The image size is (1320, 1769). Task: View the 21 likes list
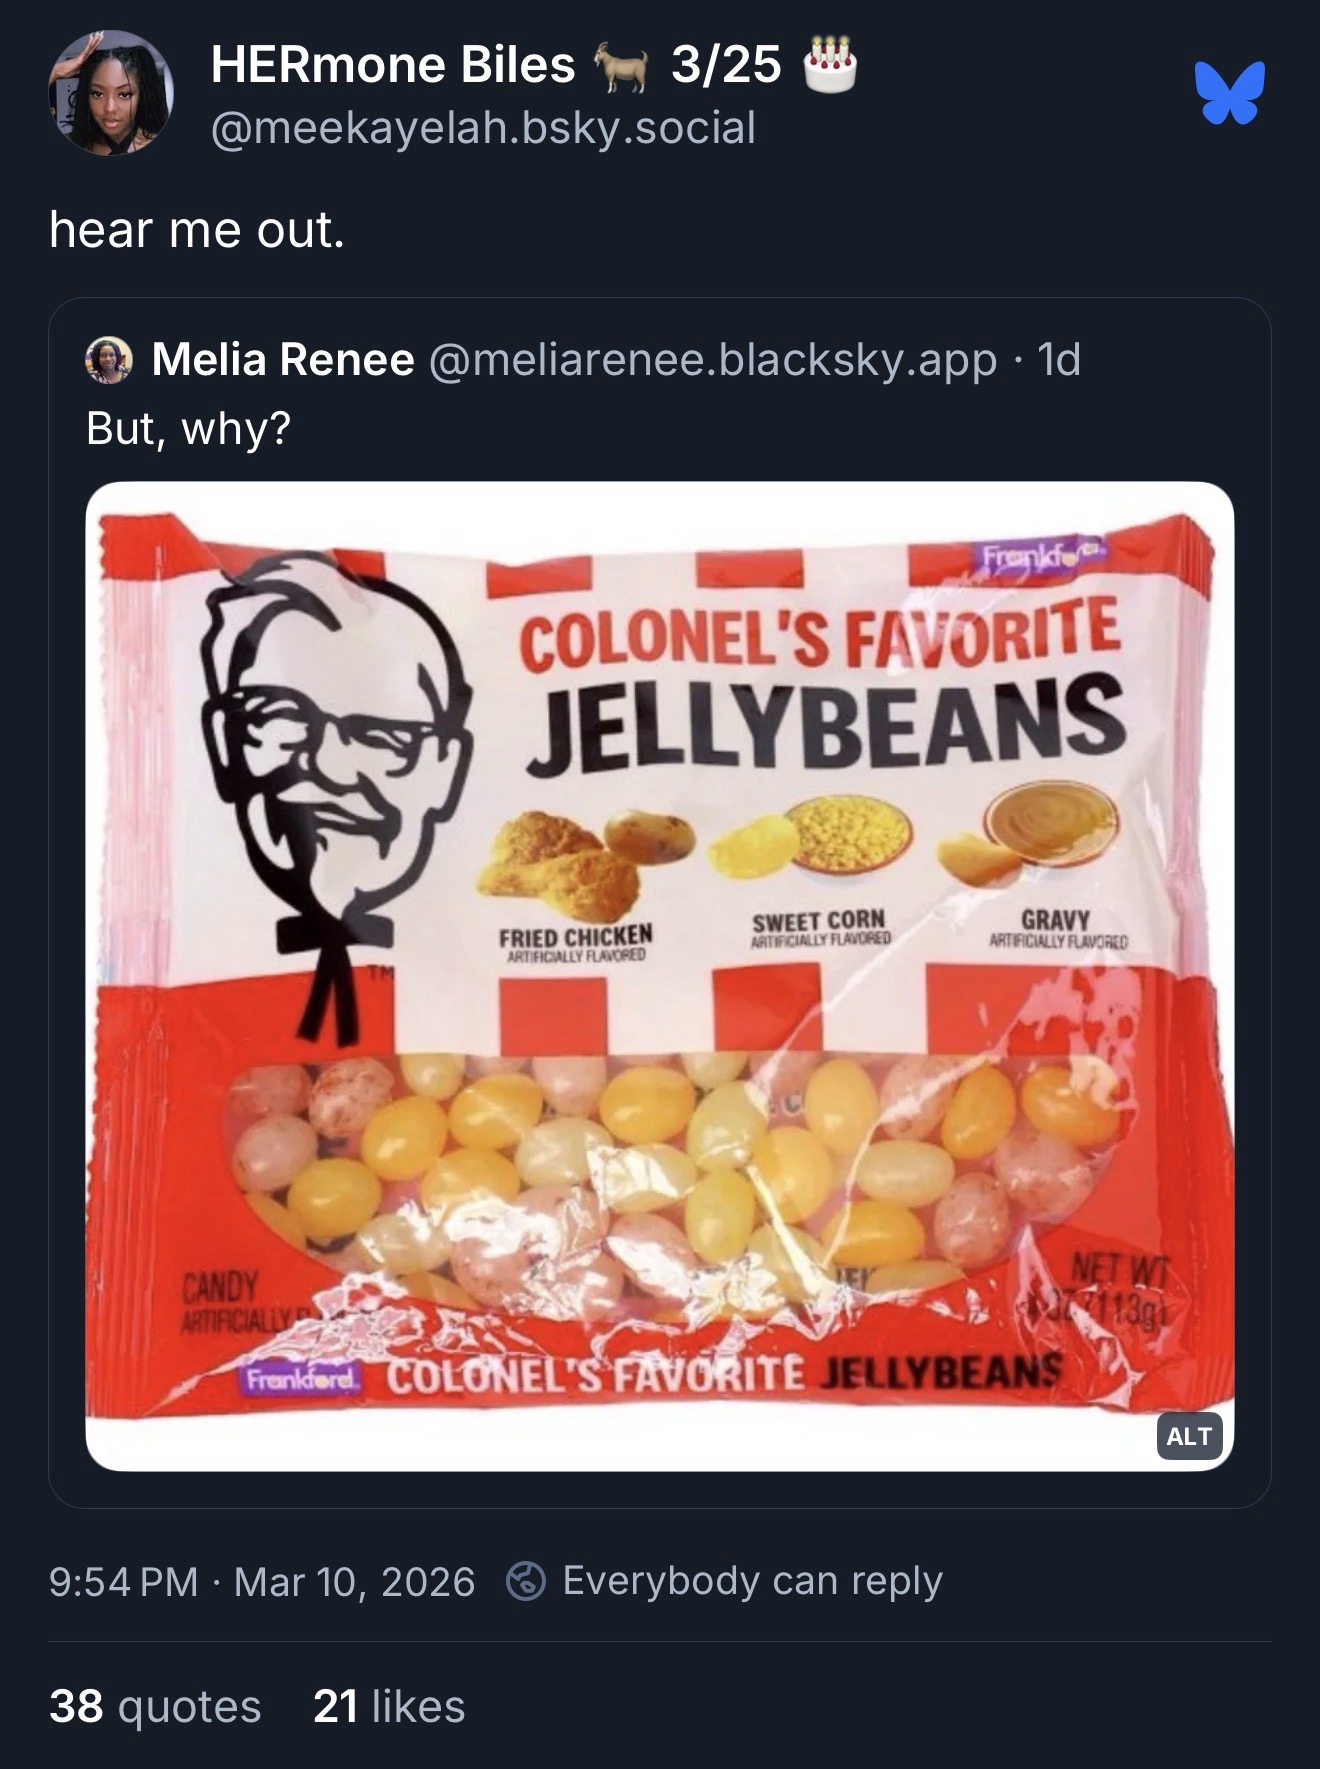[x=389, y=1706]
